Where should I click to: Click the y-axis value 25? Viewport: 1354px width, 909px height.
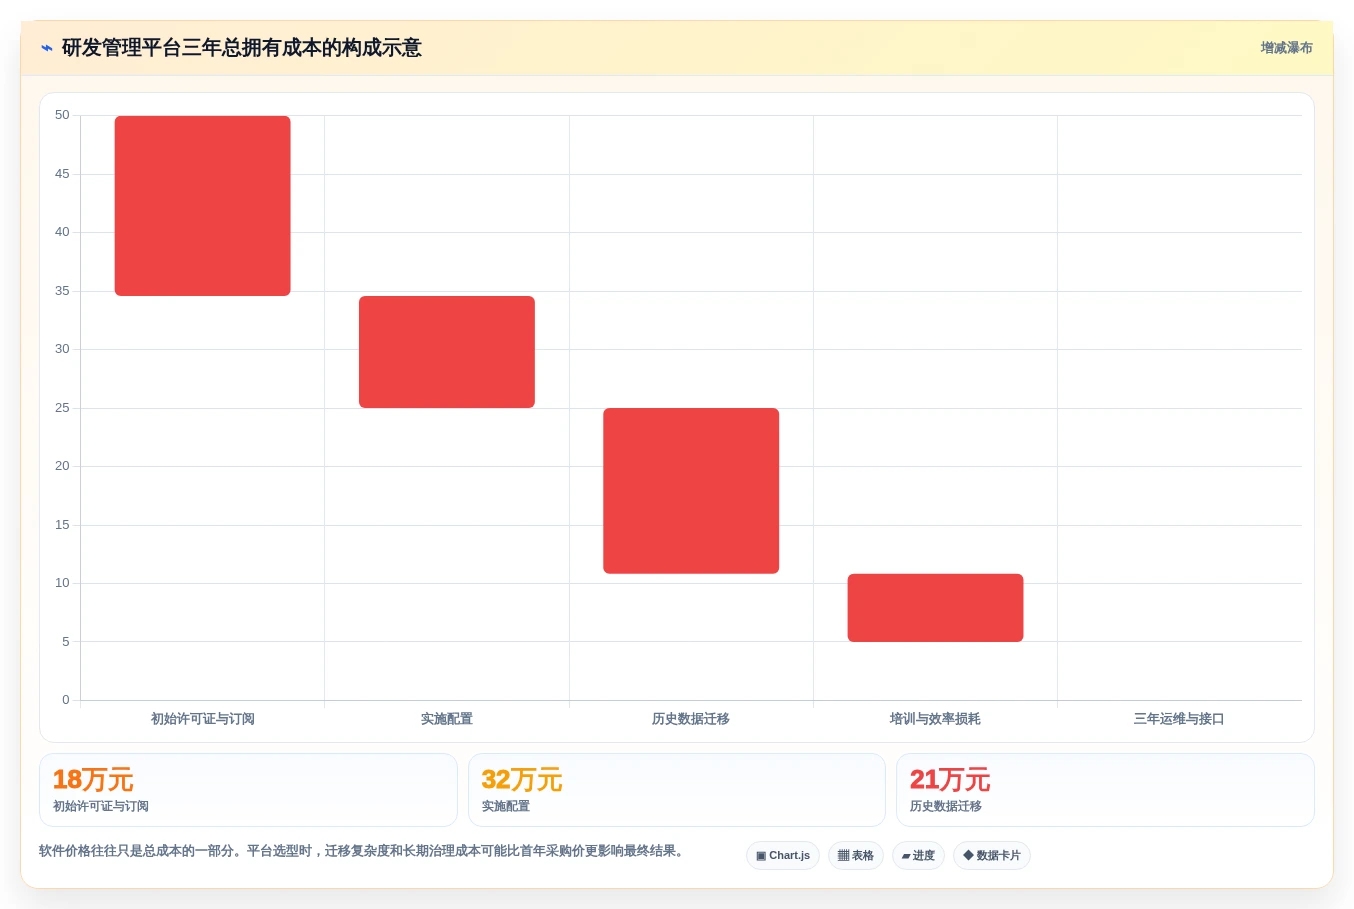click(62, 408)
